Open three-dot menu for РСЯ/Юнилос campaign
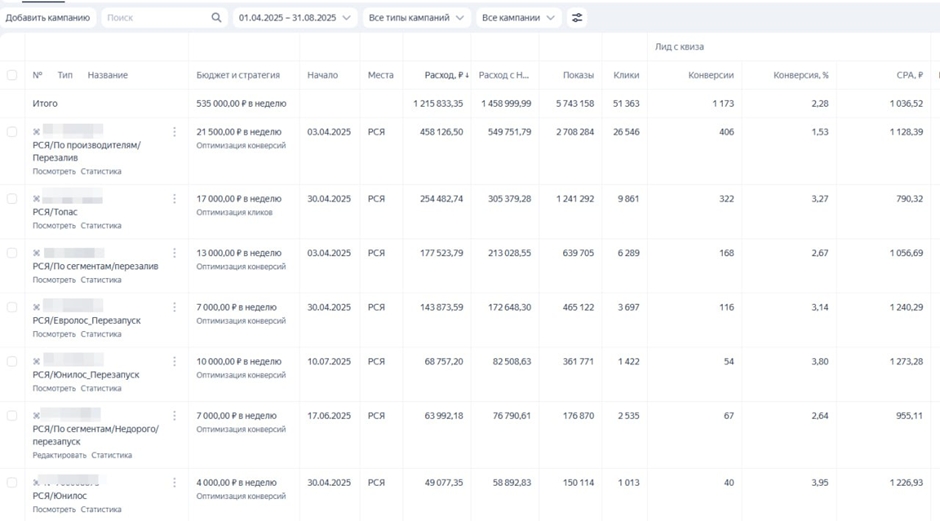 click(x=174, y=483)
